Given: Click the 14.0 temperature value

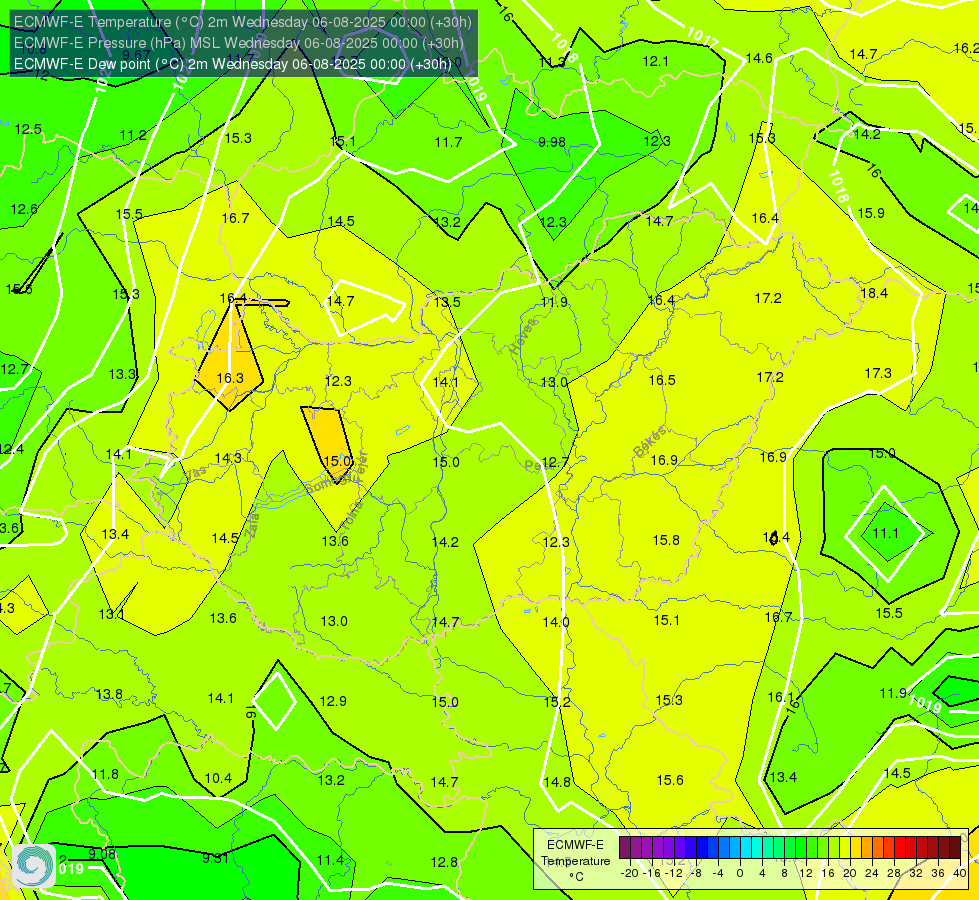Looking at the screenshot, I should 556,622.
